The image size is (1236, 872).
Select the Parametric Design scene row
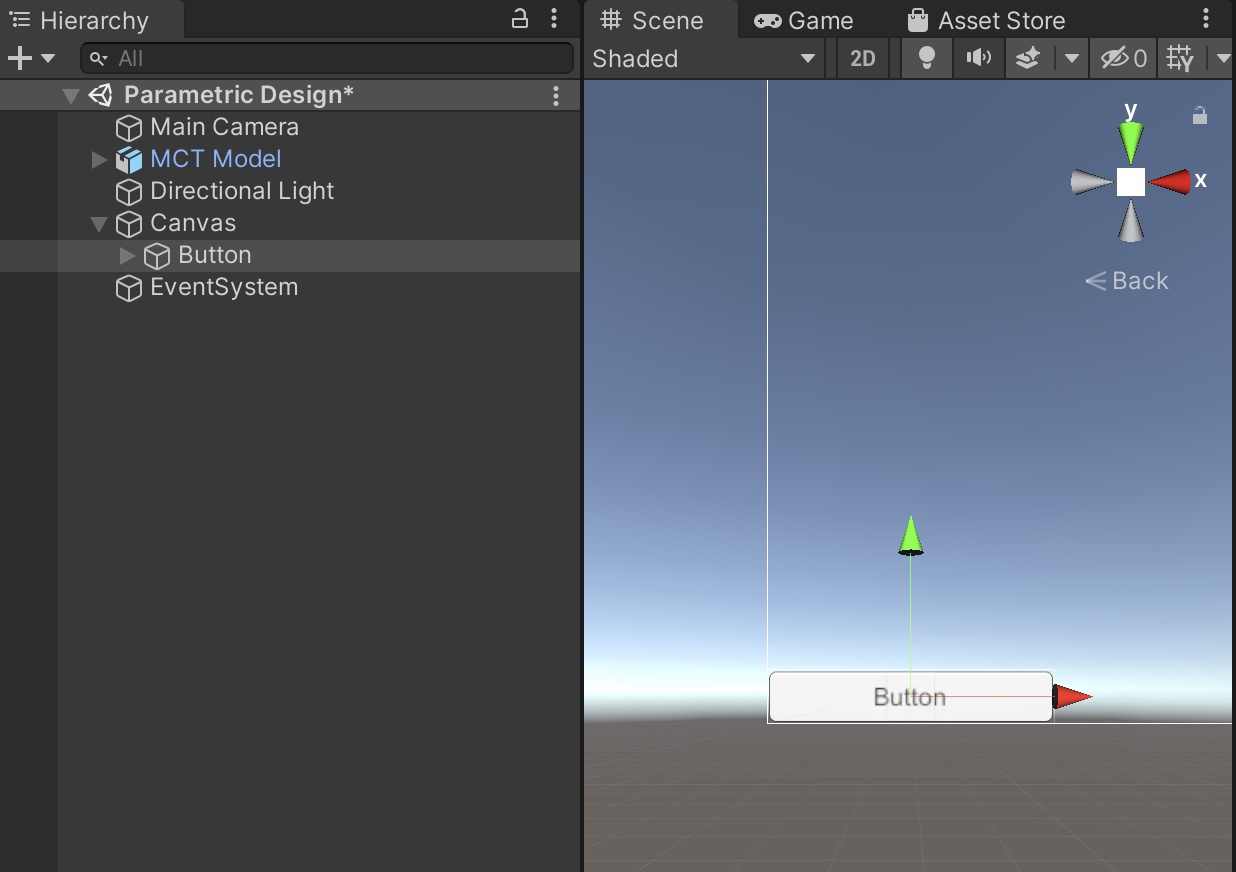point(290,95)
